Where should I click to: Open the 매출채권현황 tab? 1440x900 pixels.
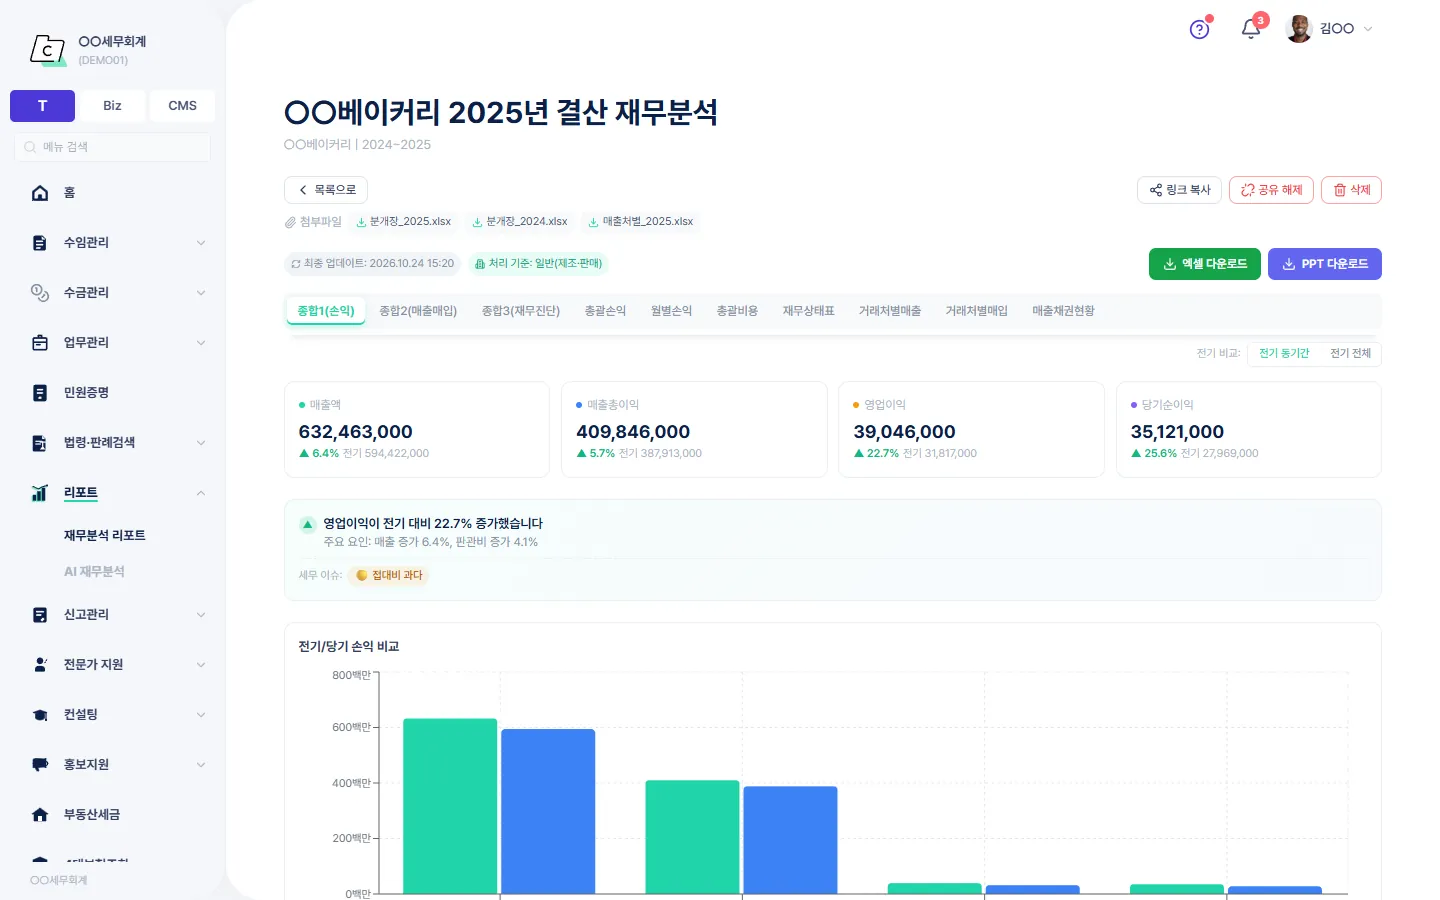tap(1063, 311)
